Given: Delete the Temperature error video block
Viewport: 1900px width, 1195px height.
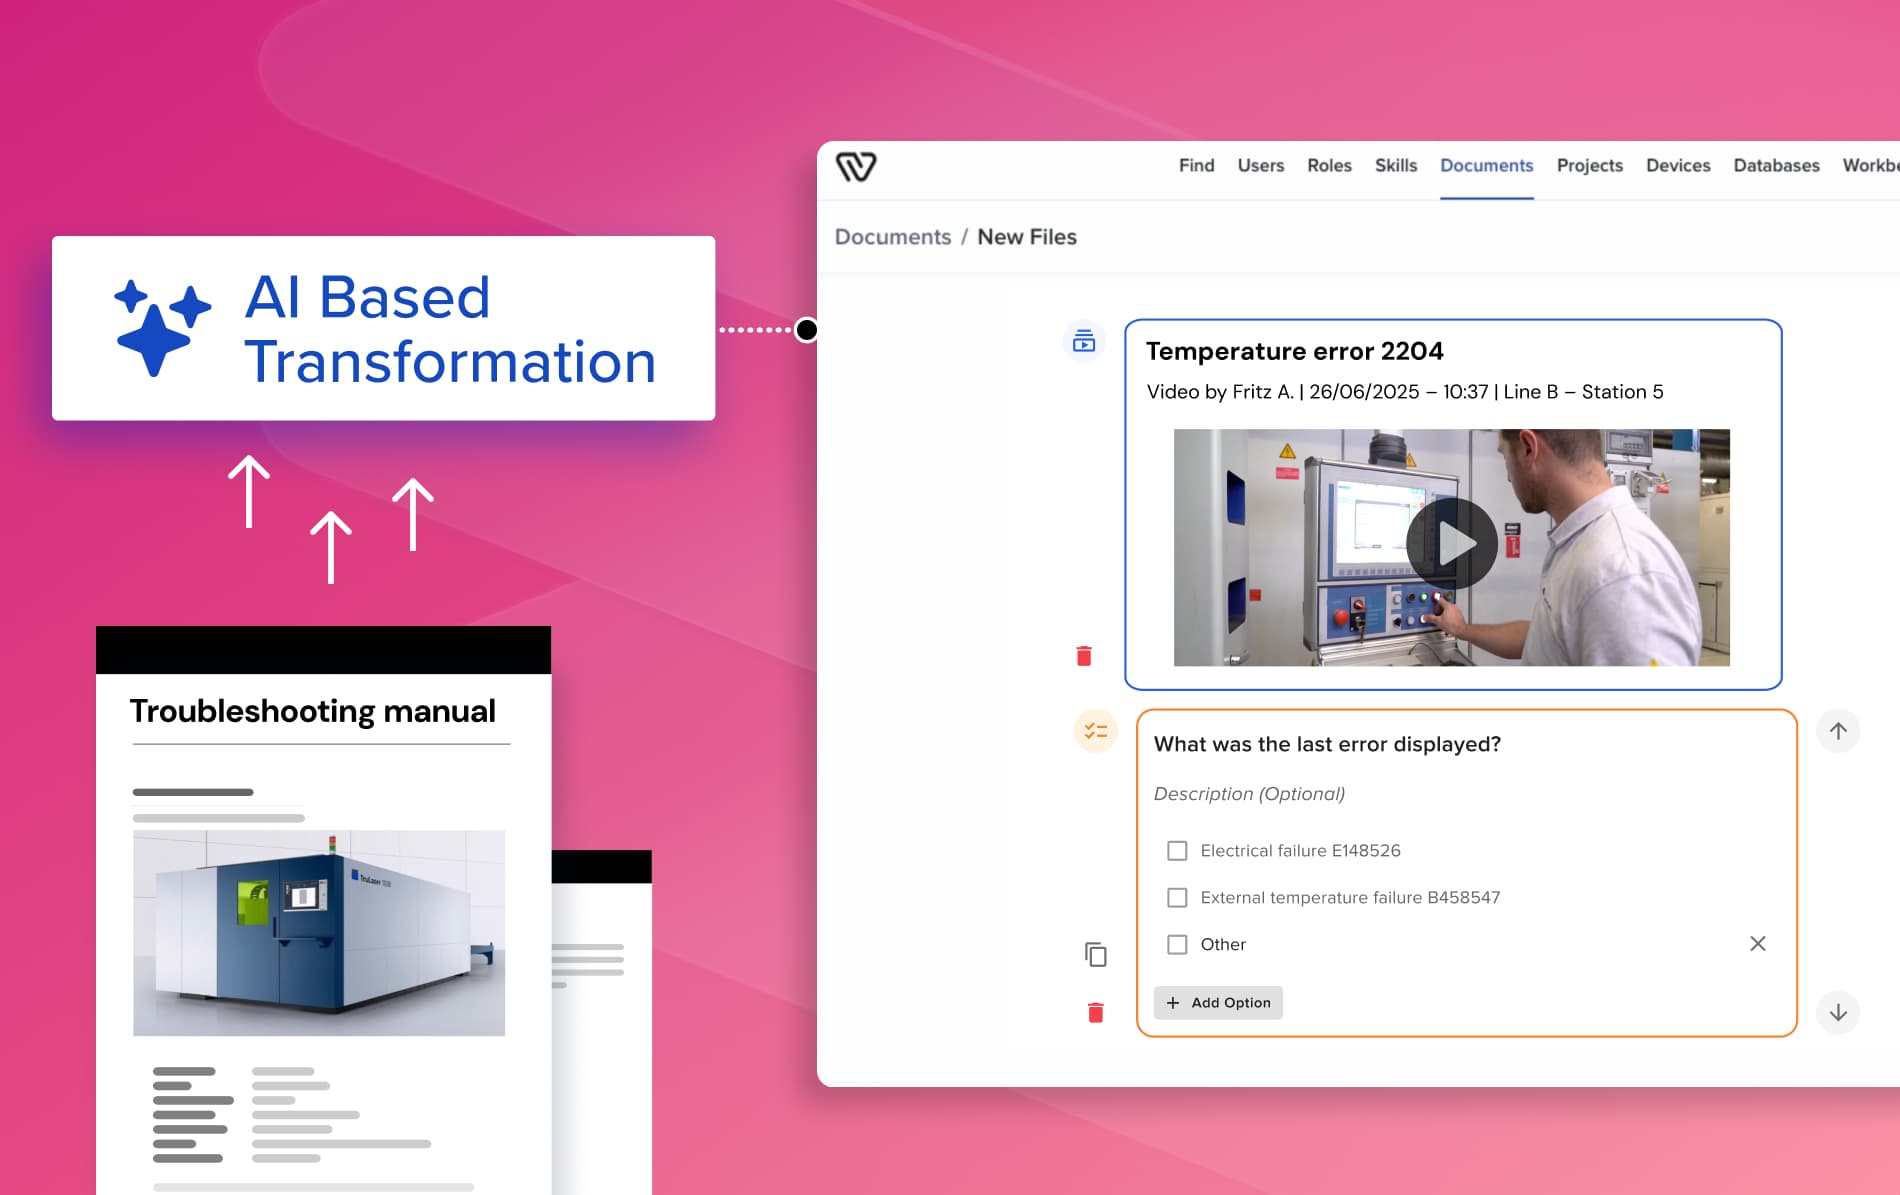Looking at the screenshot, I should [x=1083, y=656].
